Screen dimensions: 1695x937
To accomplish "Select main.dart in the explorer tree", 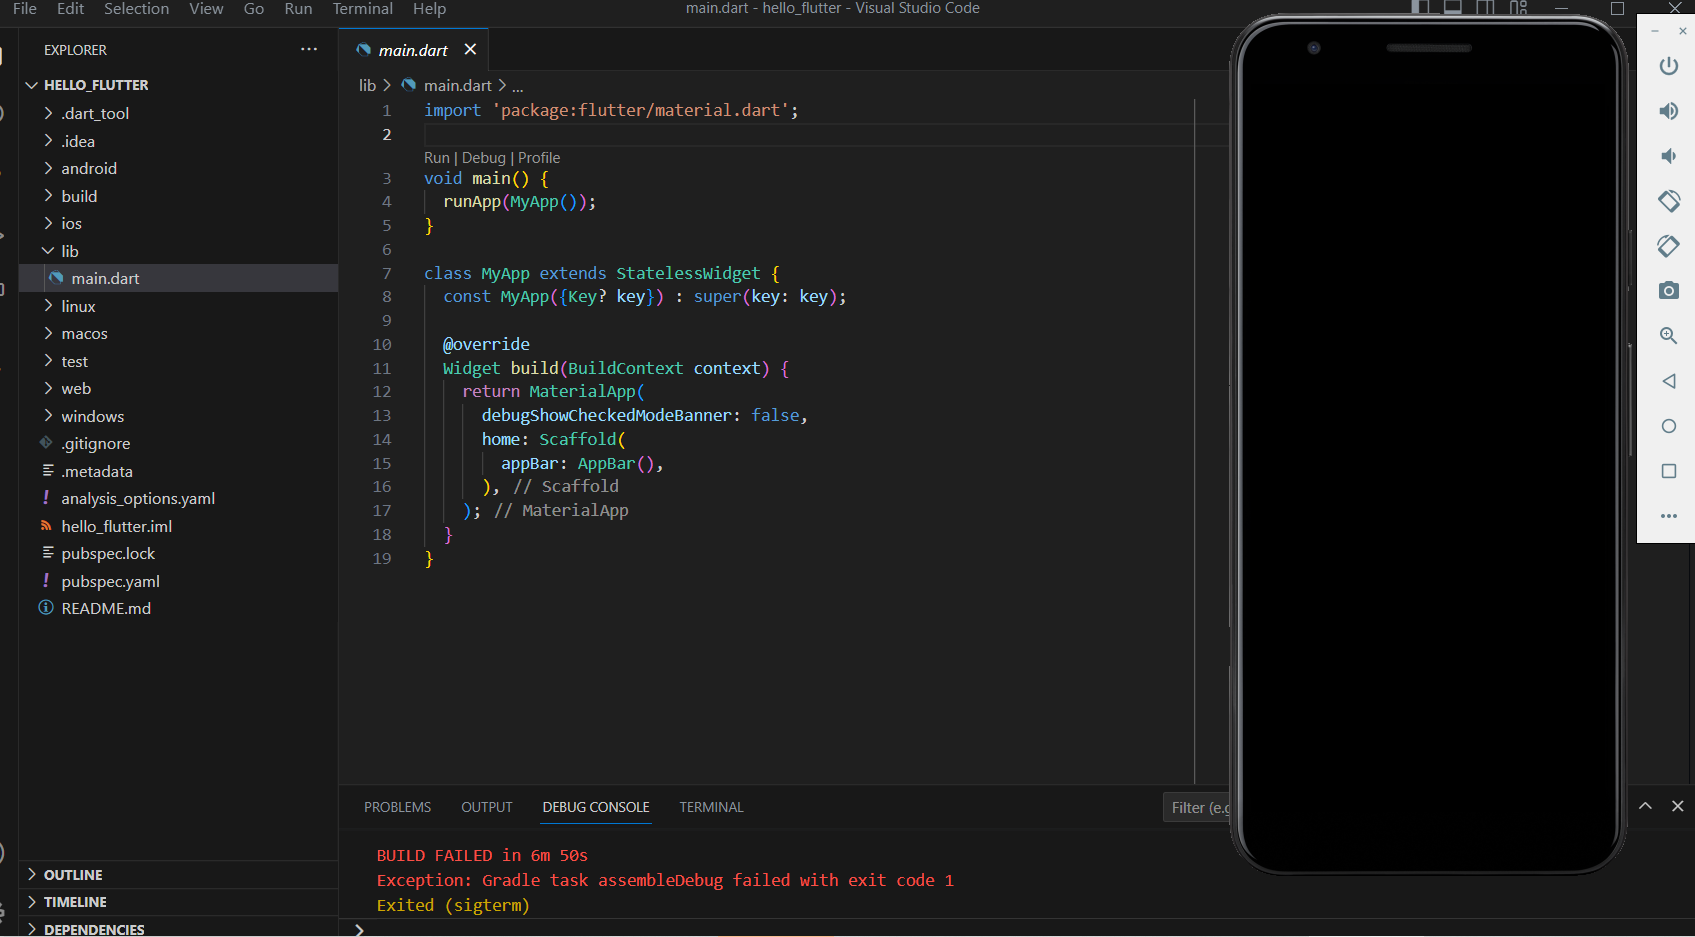I will pos(179,278).
